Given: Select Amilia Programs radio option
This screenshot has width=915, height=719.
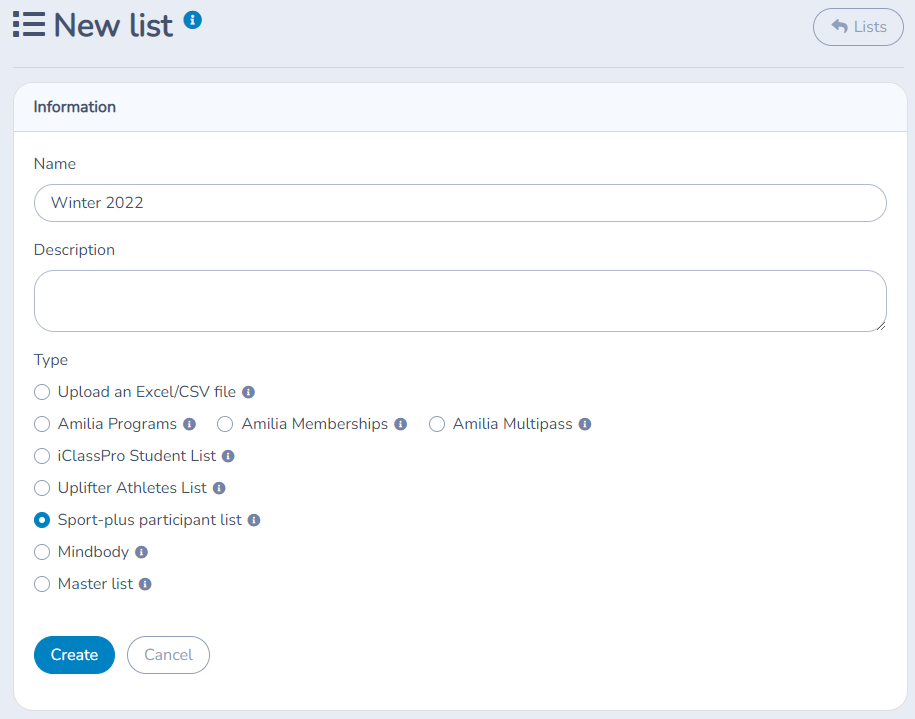Looking at the screenshot, I should [x=42, y=424].
